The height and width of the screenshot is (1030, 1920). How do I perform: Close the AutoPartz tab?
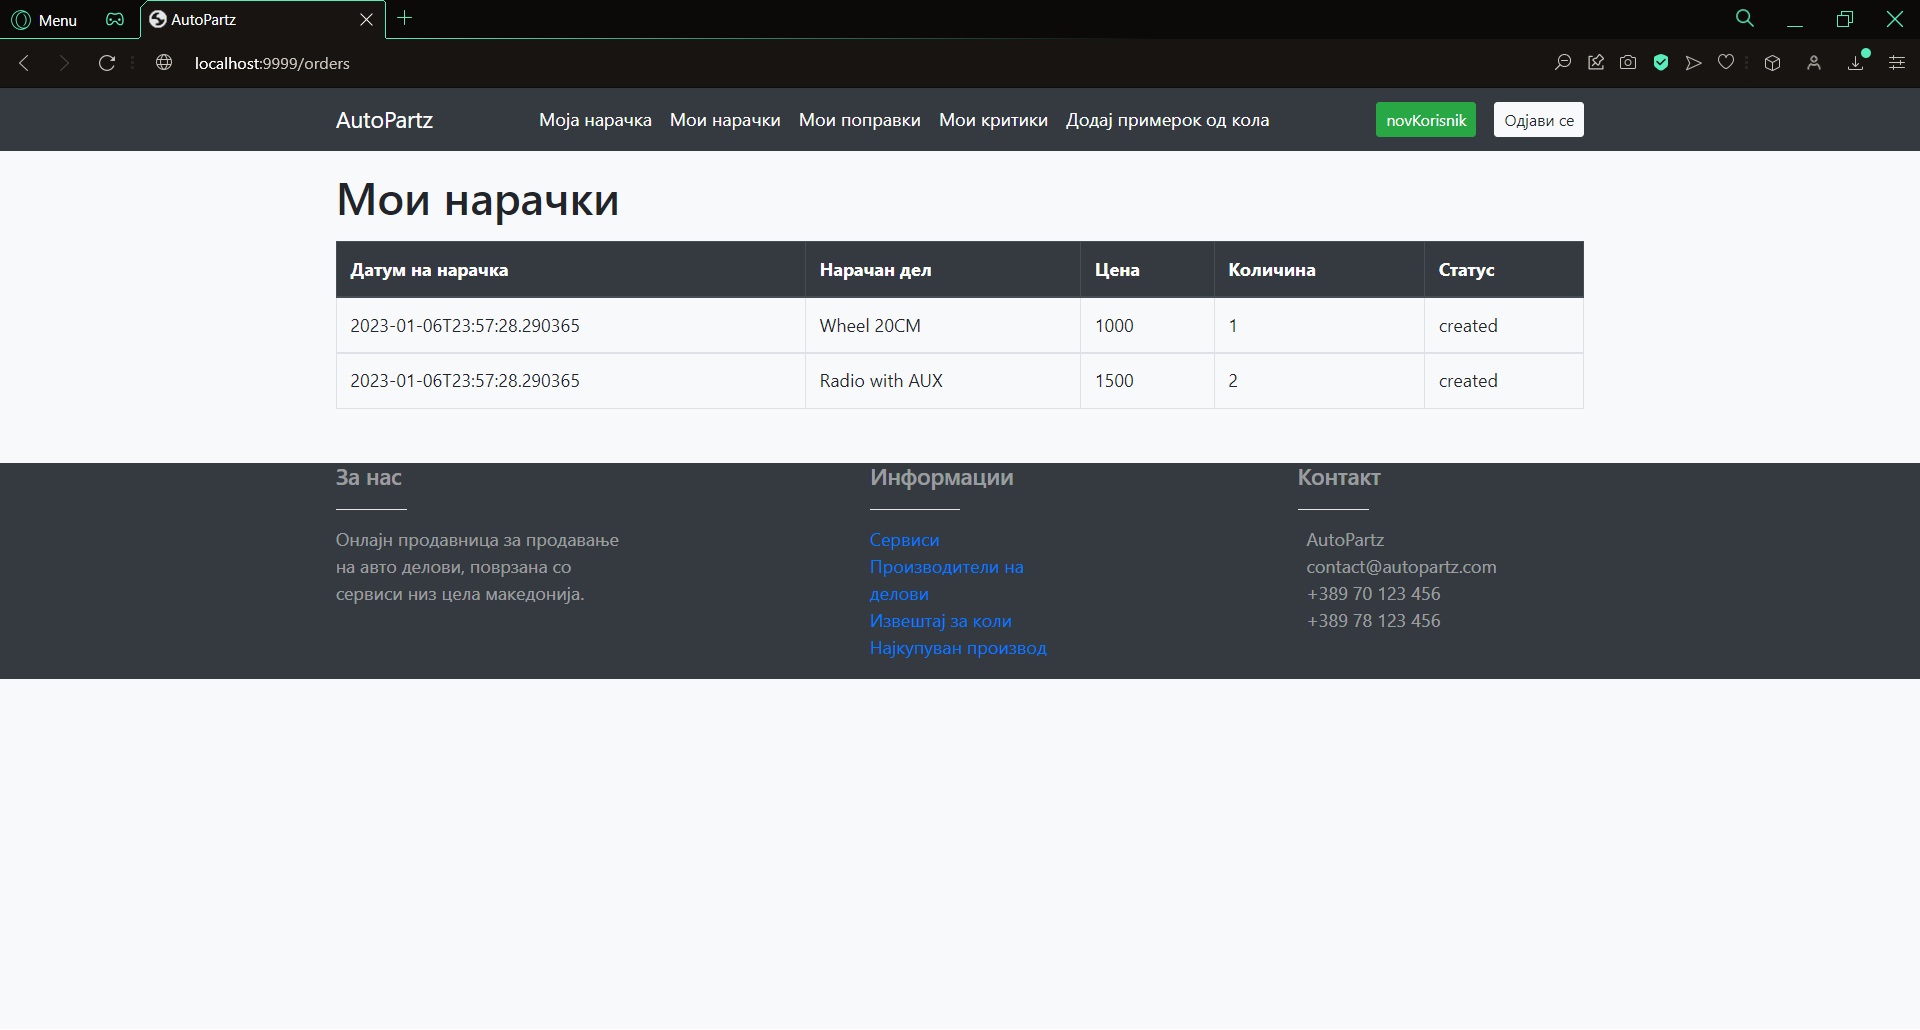[366, 19]
